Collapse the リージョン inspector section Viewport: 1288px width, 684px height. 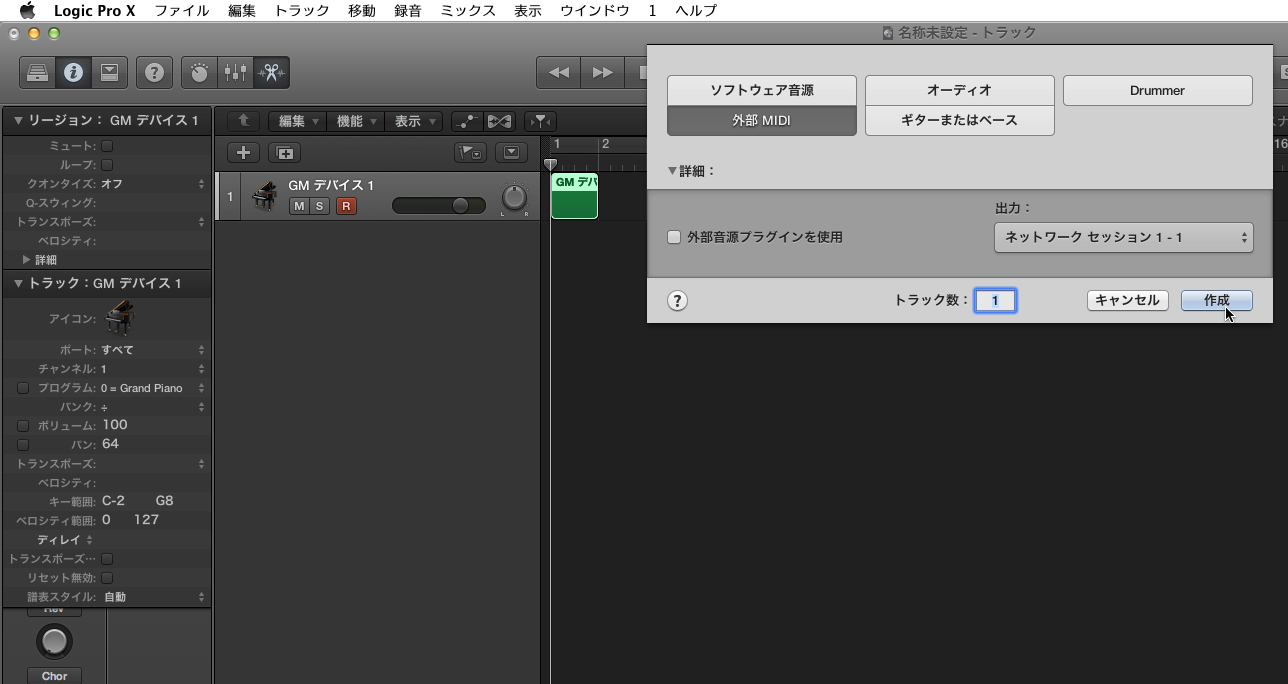coord(18,121)
